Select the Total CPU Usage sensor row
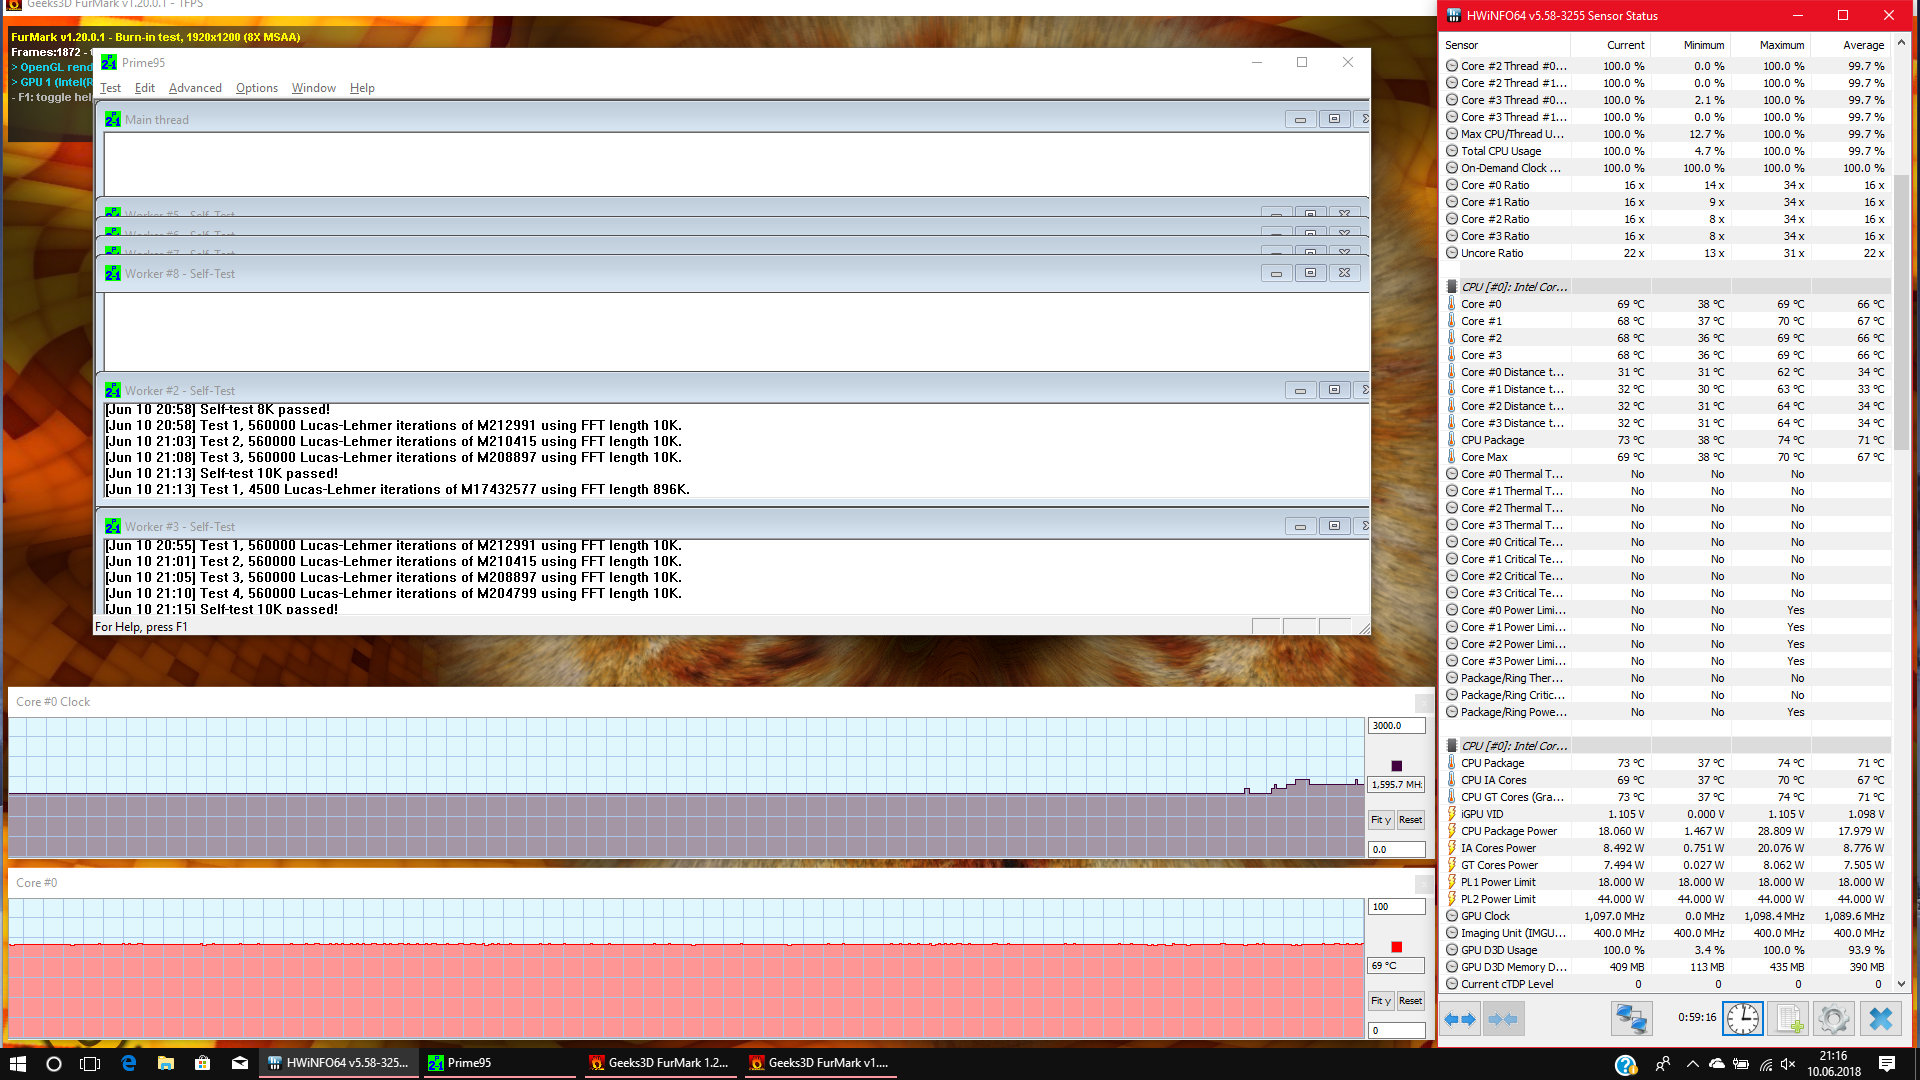 [1666, 151]
